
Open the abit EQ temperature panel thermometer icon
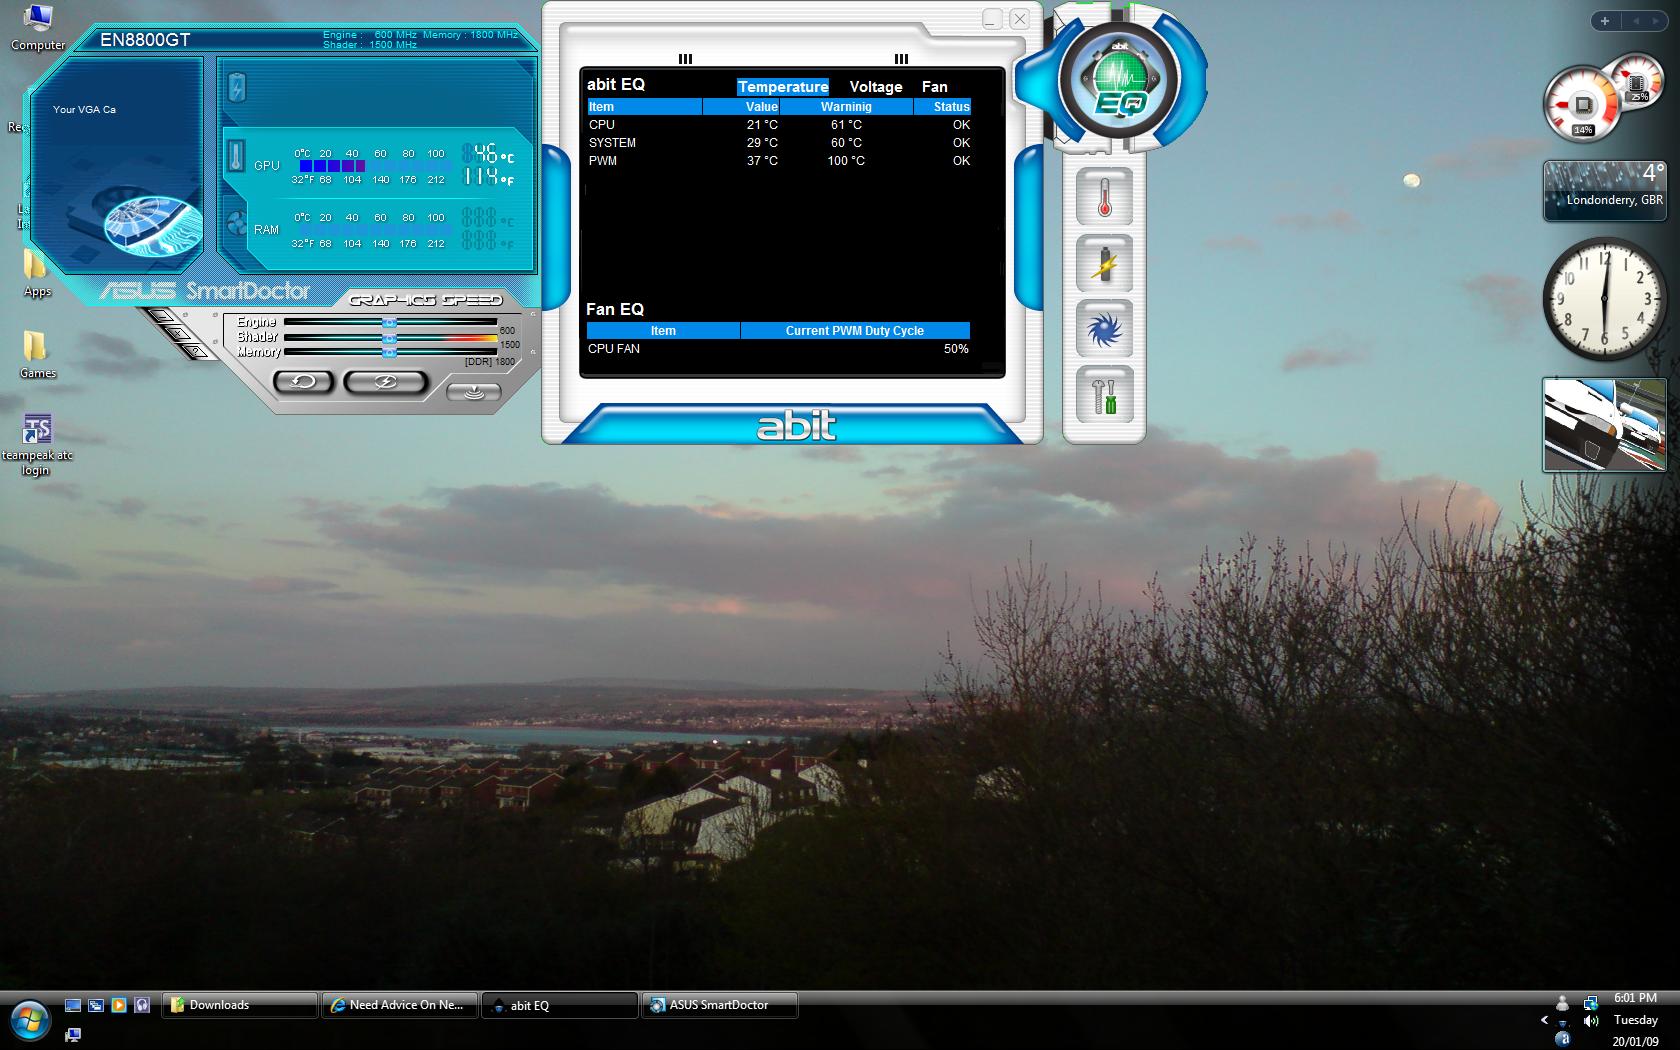(x=1104, y=196)
